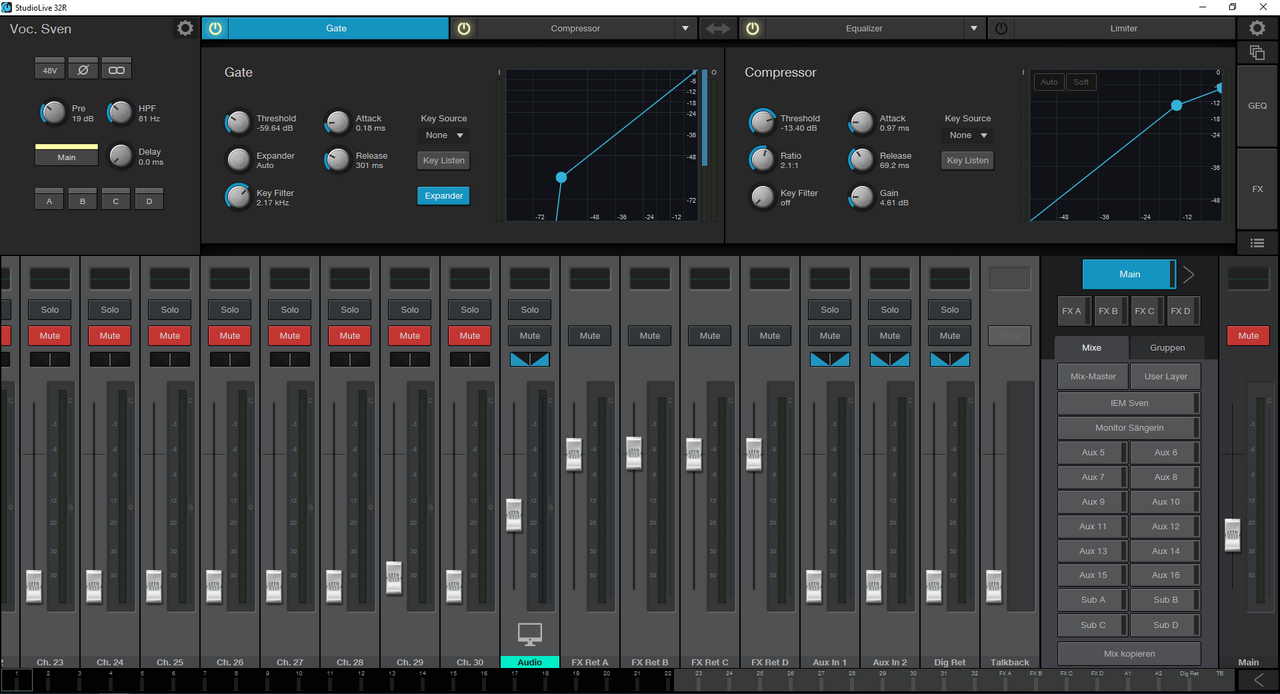
Task: Solo the Audio channel
Action: 530,310
